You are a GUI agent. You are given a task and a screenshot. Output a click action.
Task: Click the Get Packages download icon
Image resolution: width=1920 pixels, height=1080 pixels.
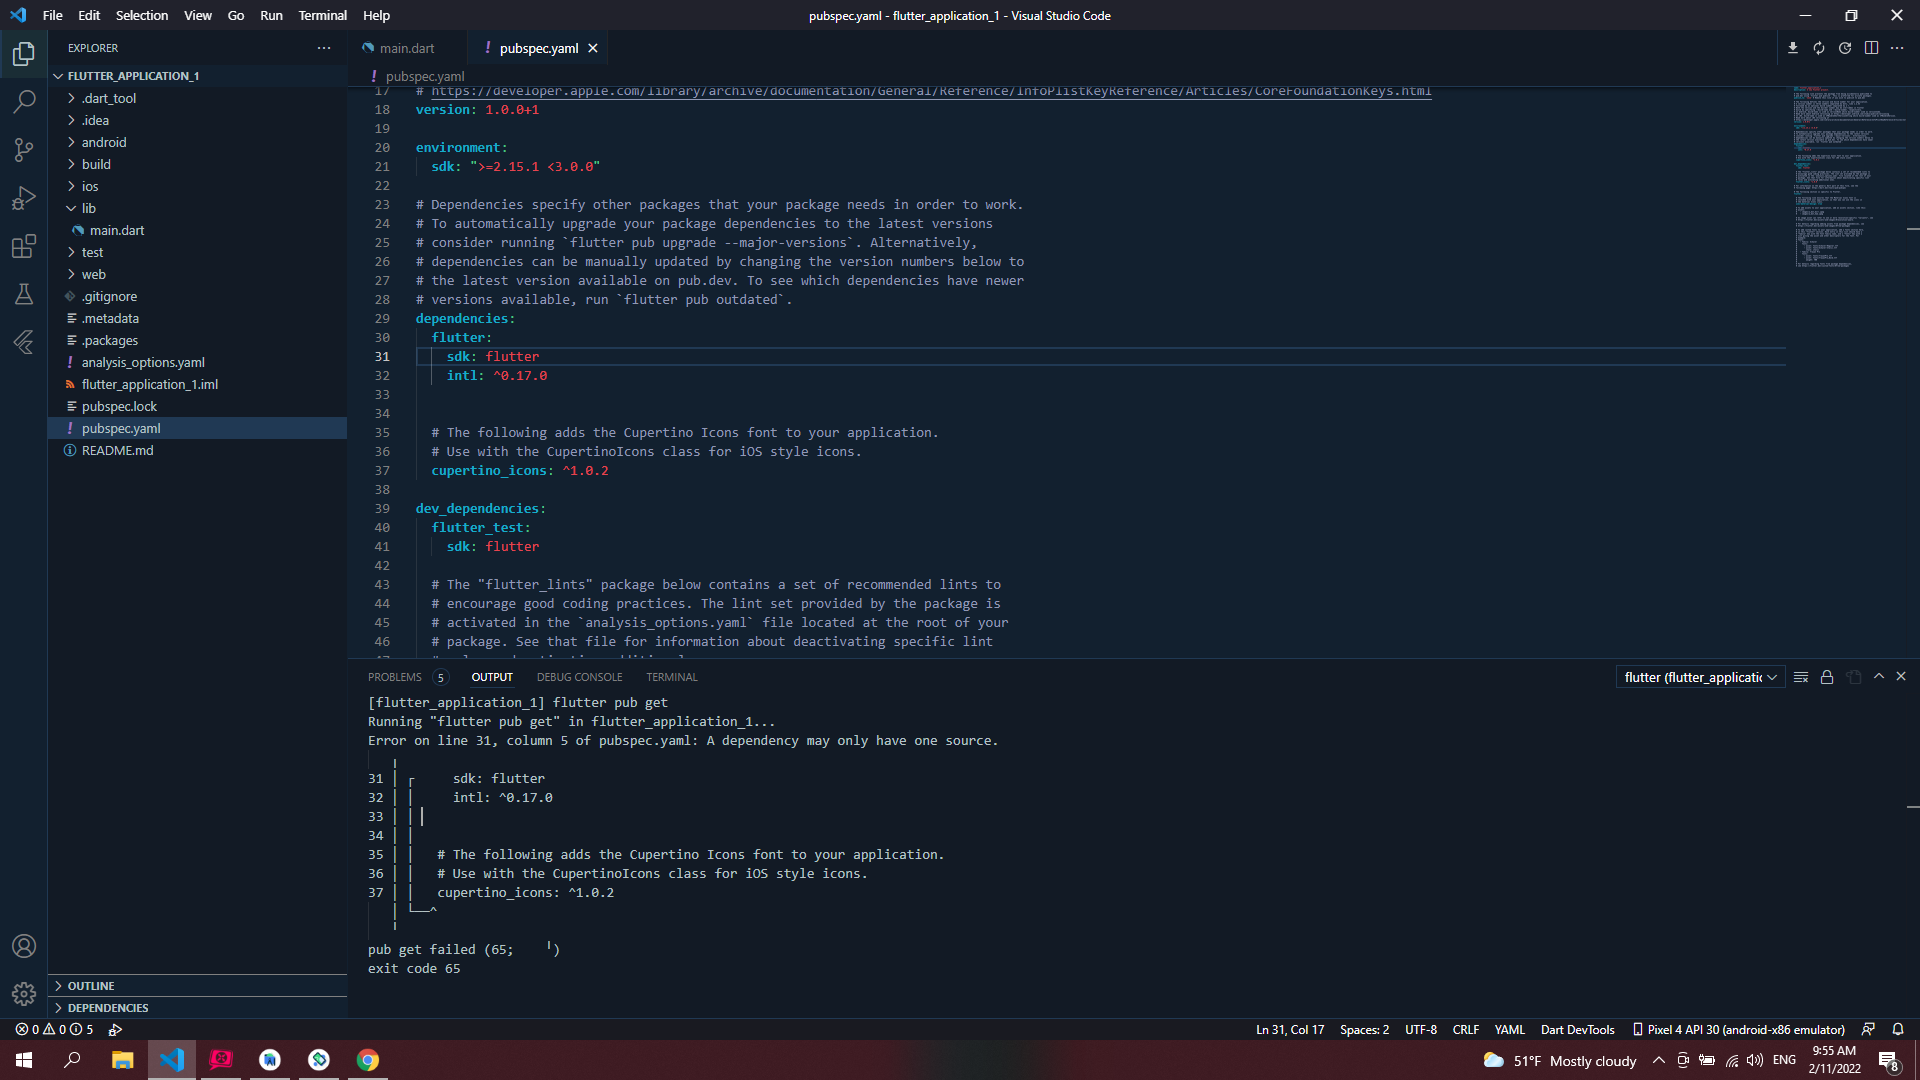point(1793,48)
